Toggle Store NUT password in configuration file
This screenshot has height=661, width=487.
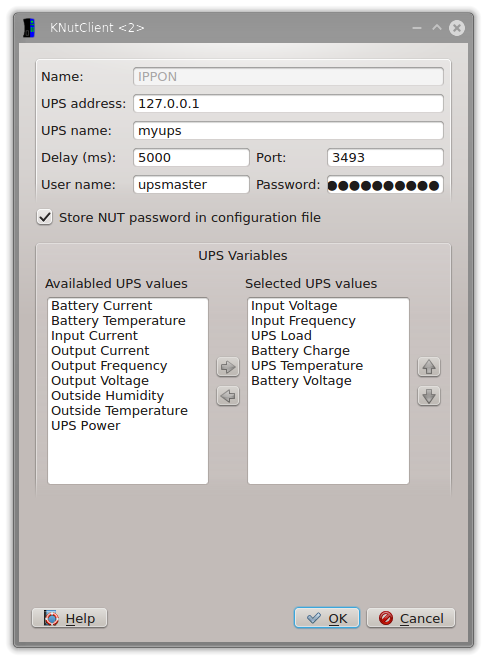pyautogui.click(x=45, y=218)
